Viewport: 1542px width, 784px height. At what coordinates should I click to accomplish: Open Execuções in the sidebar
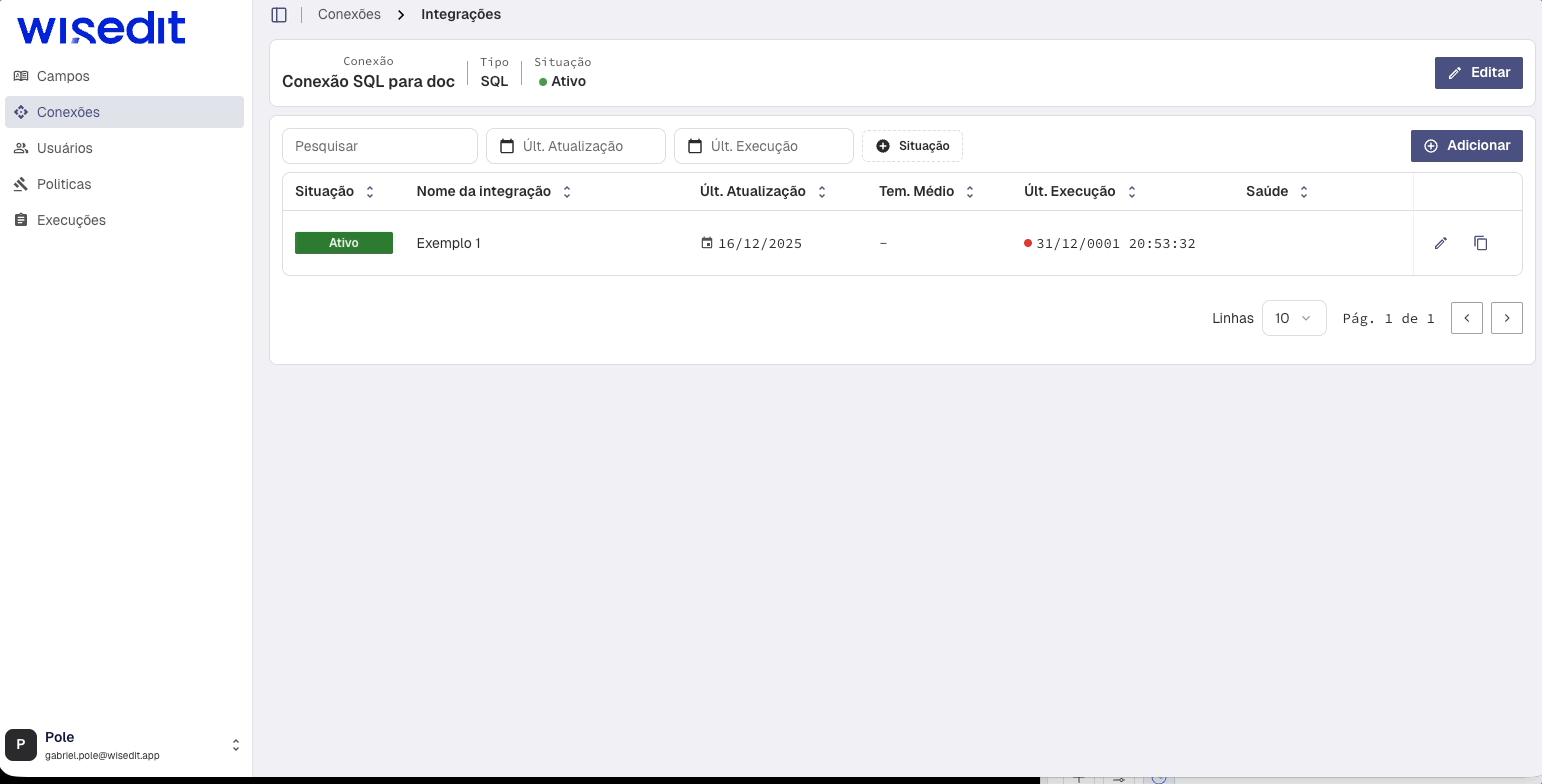(71, 220)
